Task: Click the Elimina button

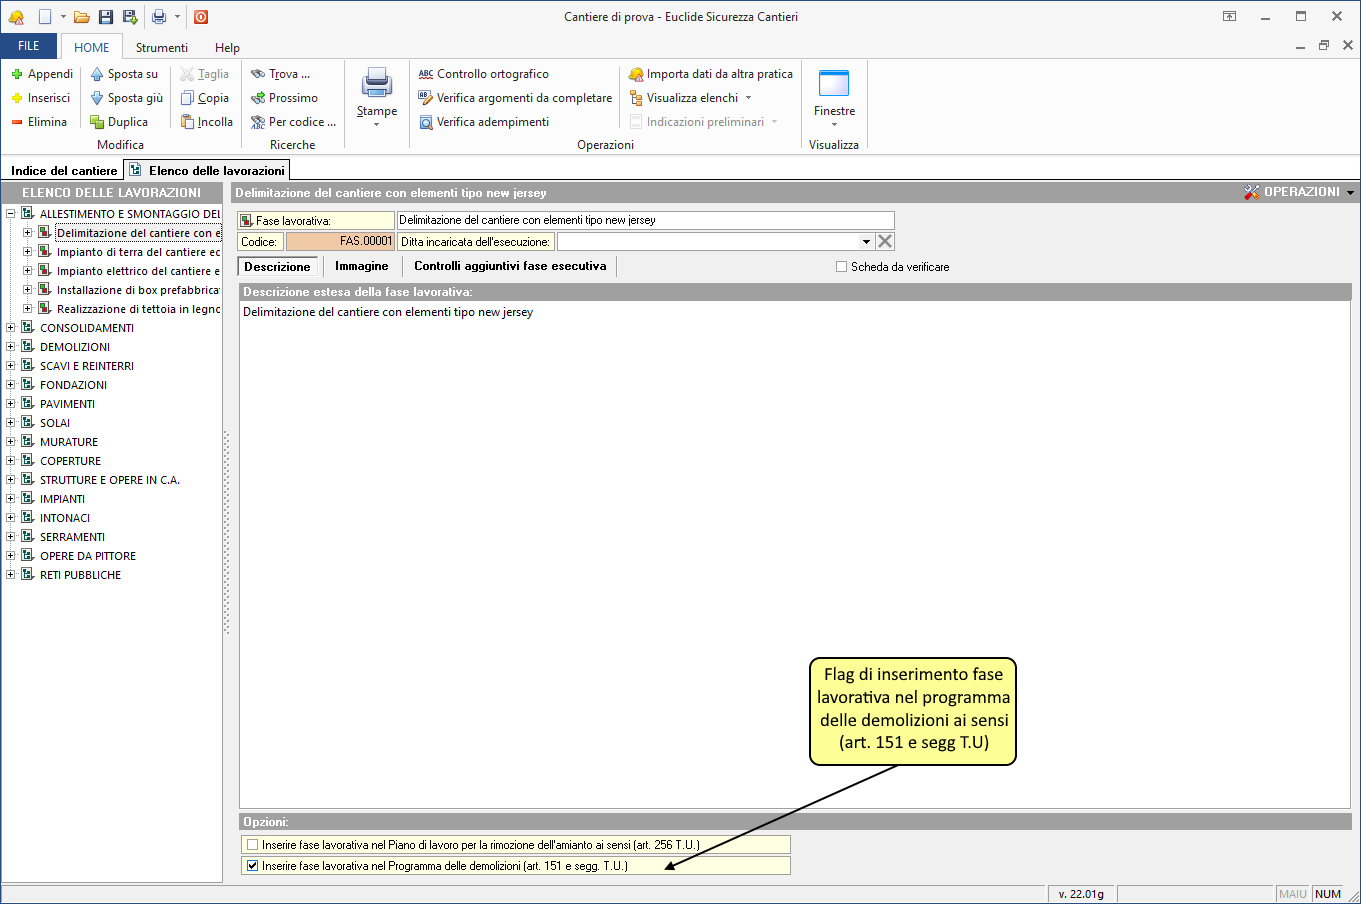Action: click(x=39, y=122)
